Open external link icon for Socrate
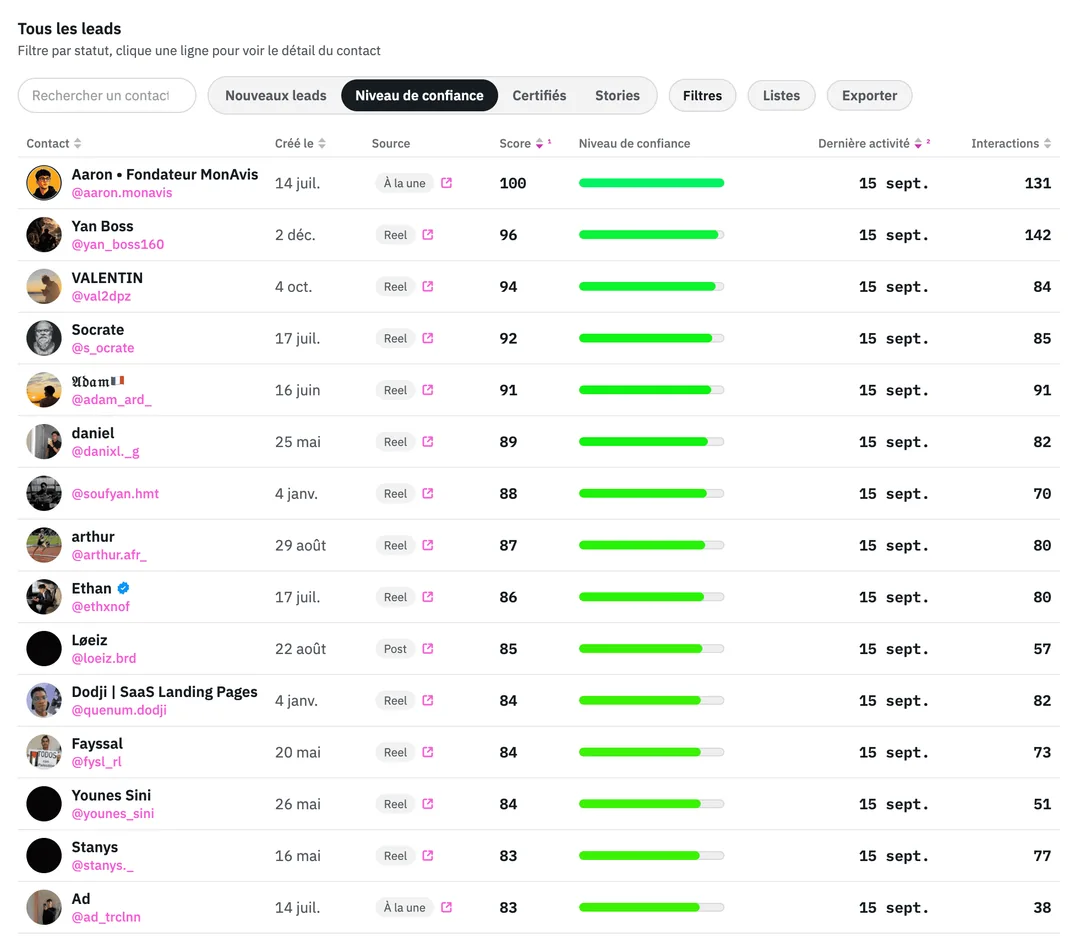Screen dimensions: 1080x936 [428, 338]
